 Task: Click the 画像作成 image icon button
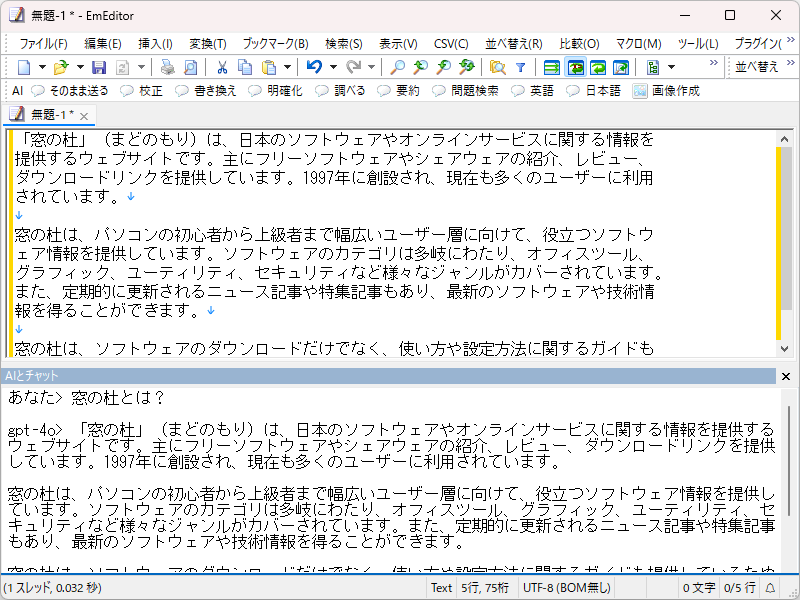pyautogui.click(x=666, y=91)
